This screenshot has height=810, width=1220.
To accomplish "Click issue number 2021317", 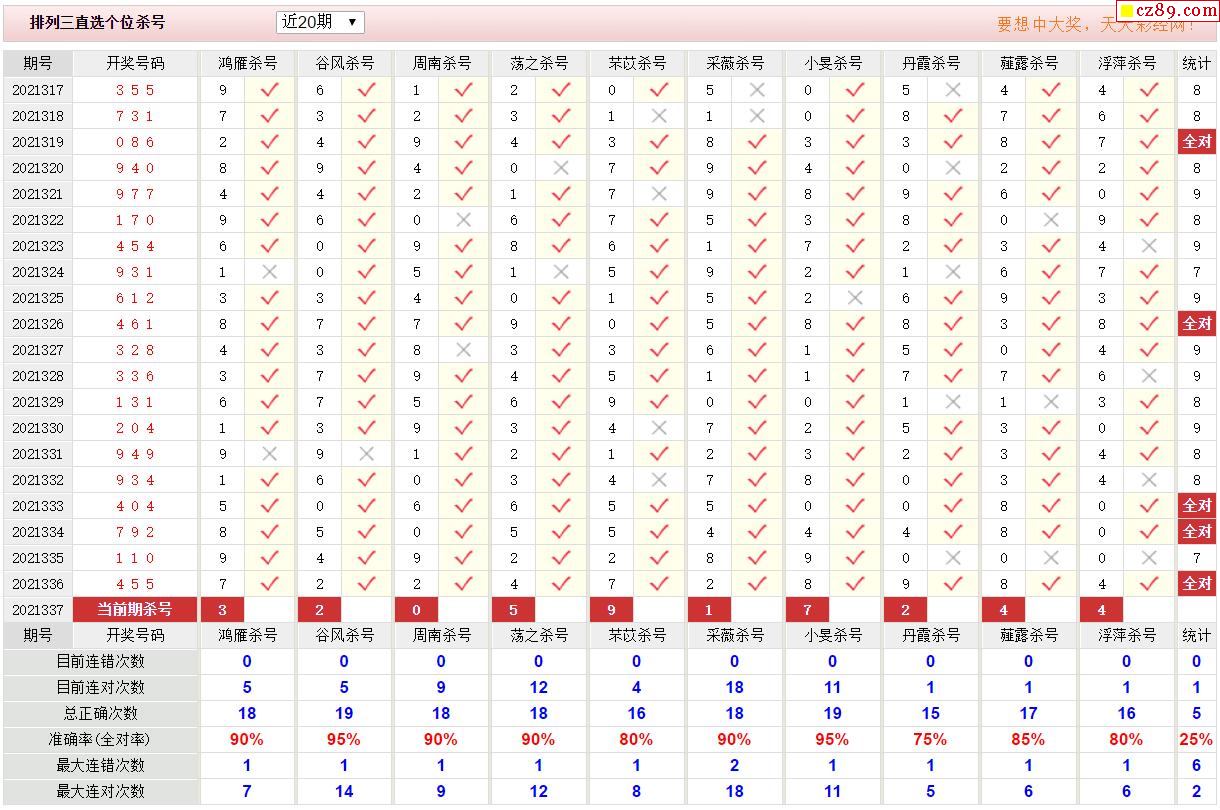I will 38,90.
